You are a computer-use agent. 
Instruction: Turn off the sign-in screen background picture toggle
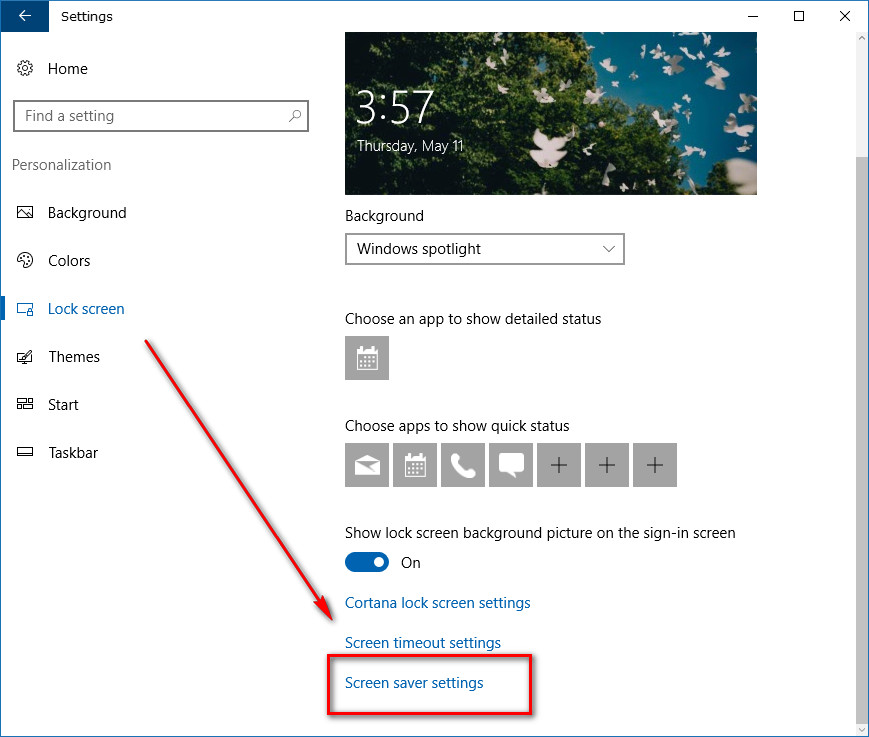[x=367, y=562]
